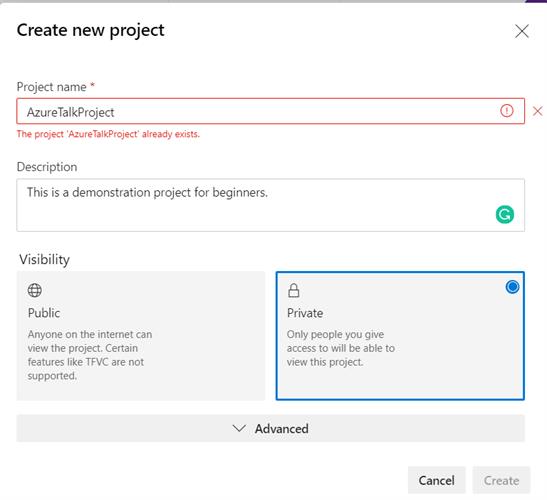Select the Private radio button
547x500 pixels.
(512, 287)
